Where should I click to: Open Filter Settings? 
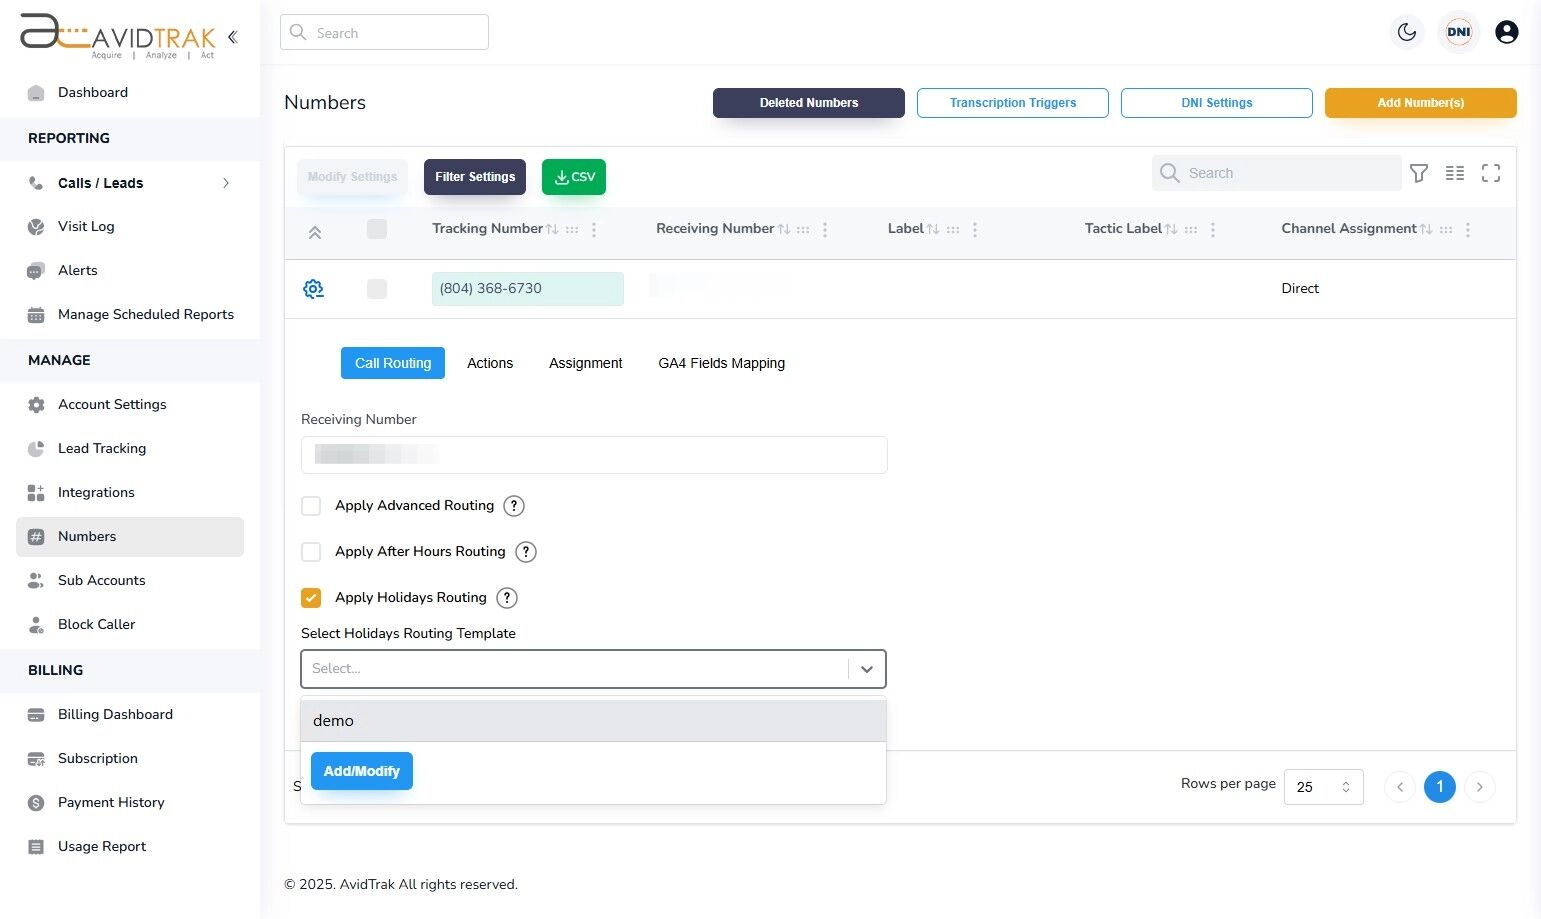pyautogui.click(x=475, y=177)
